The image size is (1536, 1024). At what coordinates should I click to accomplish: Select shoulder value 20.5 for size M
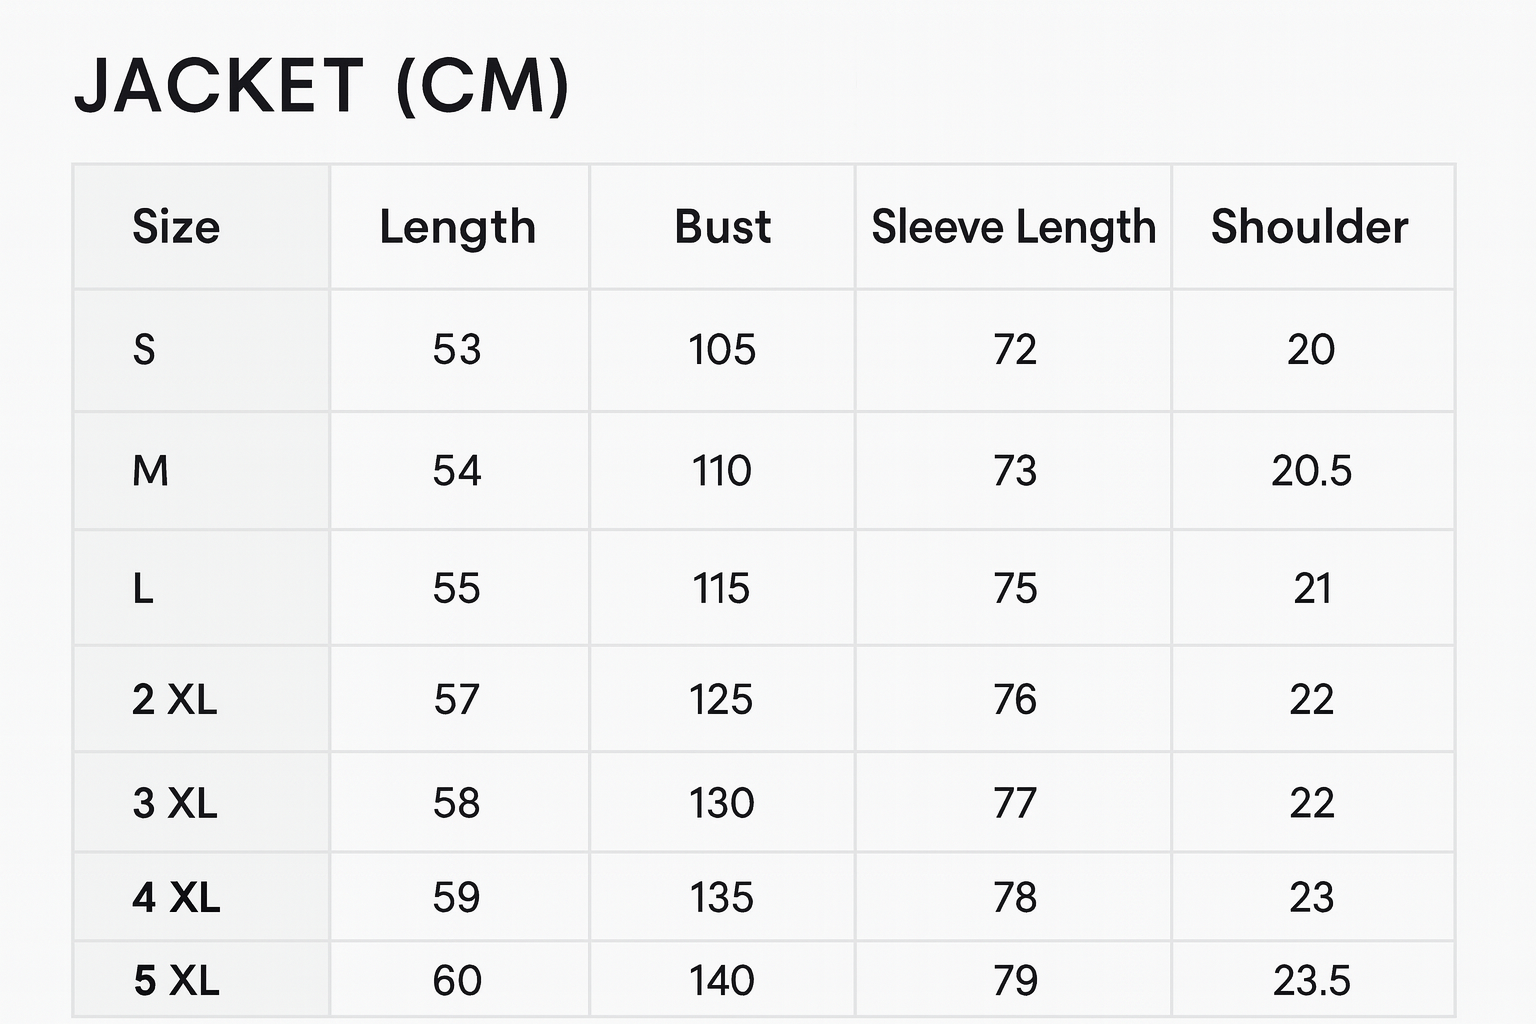pyautogui.click(x=1311, y=470)
